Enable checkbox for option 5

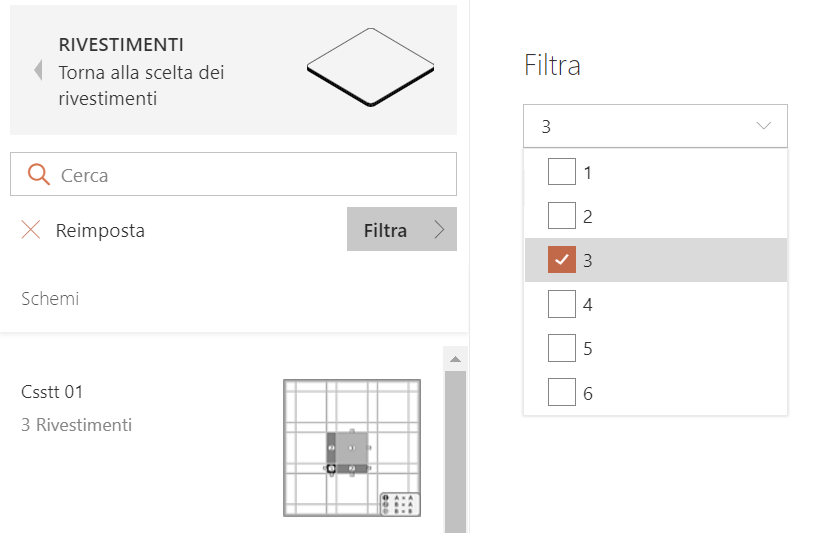tap(562, 348)
